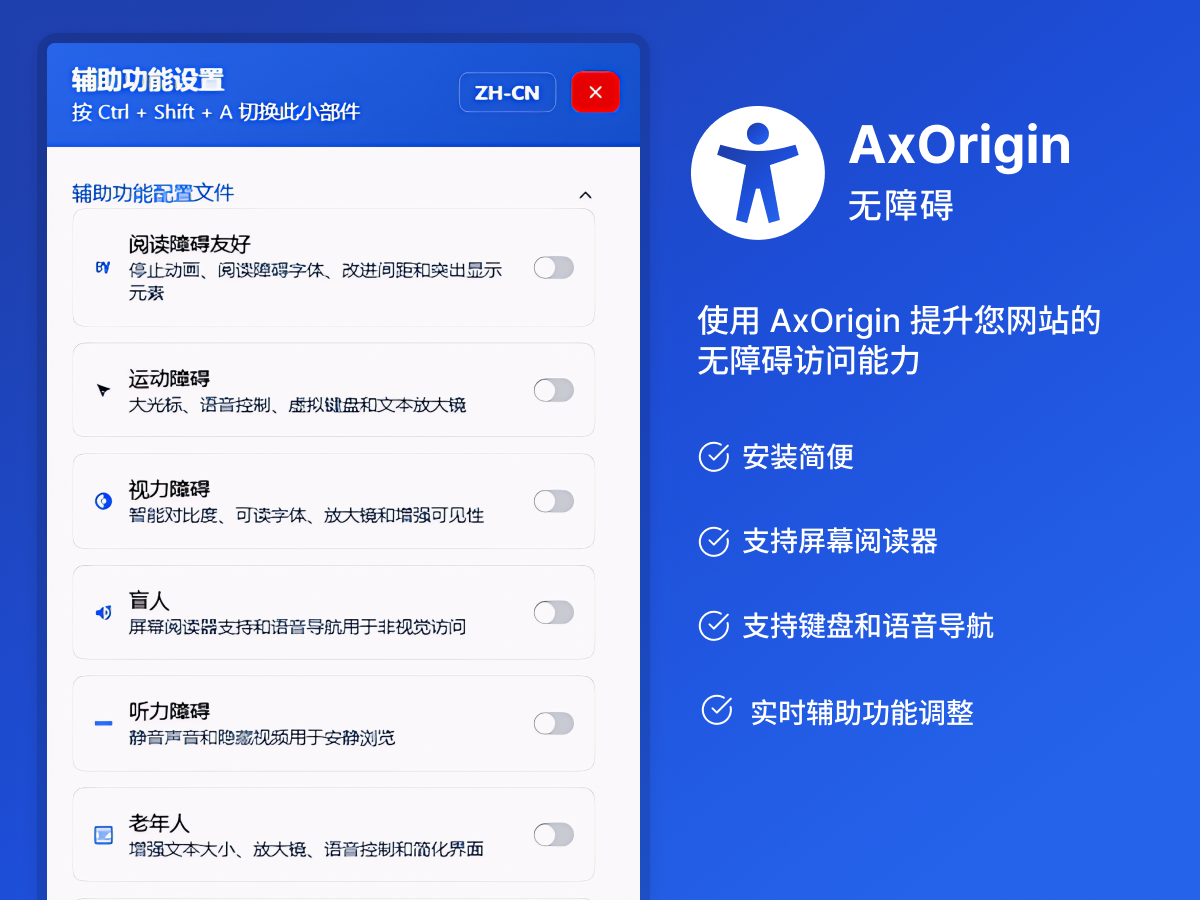Viewport: 1200px width, 900px height.
Task: Select the 老年人 profile title
Action: tap(159, 823)
